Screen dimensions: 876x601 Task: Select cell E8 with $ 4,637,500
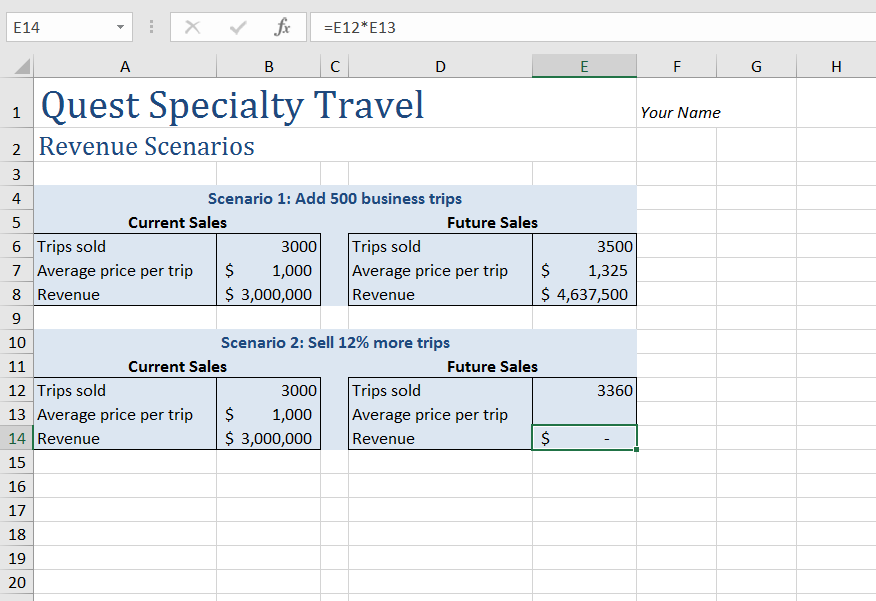pos(584,294)
